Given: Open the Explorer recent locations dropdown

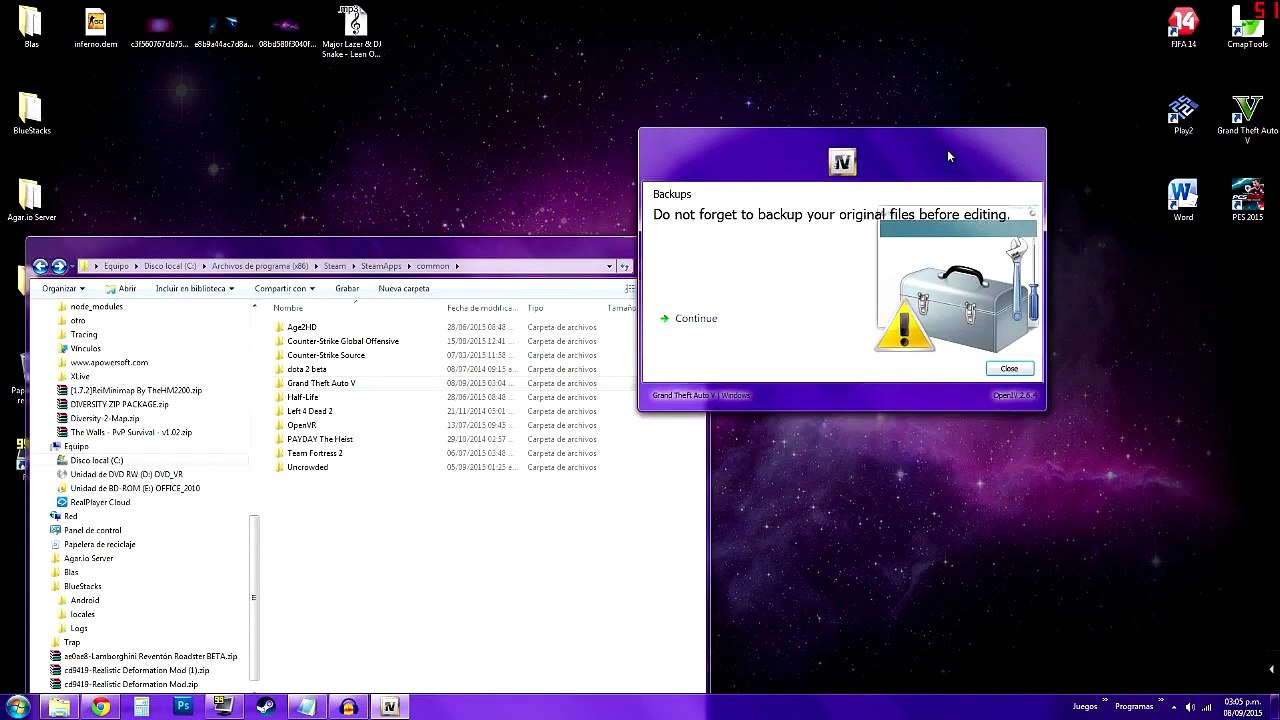Looking at the screenshot, I should 71,267.
